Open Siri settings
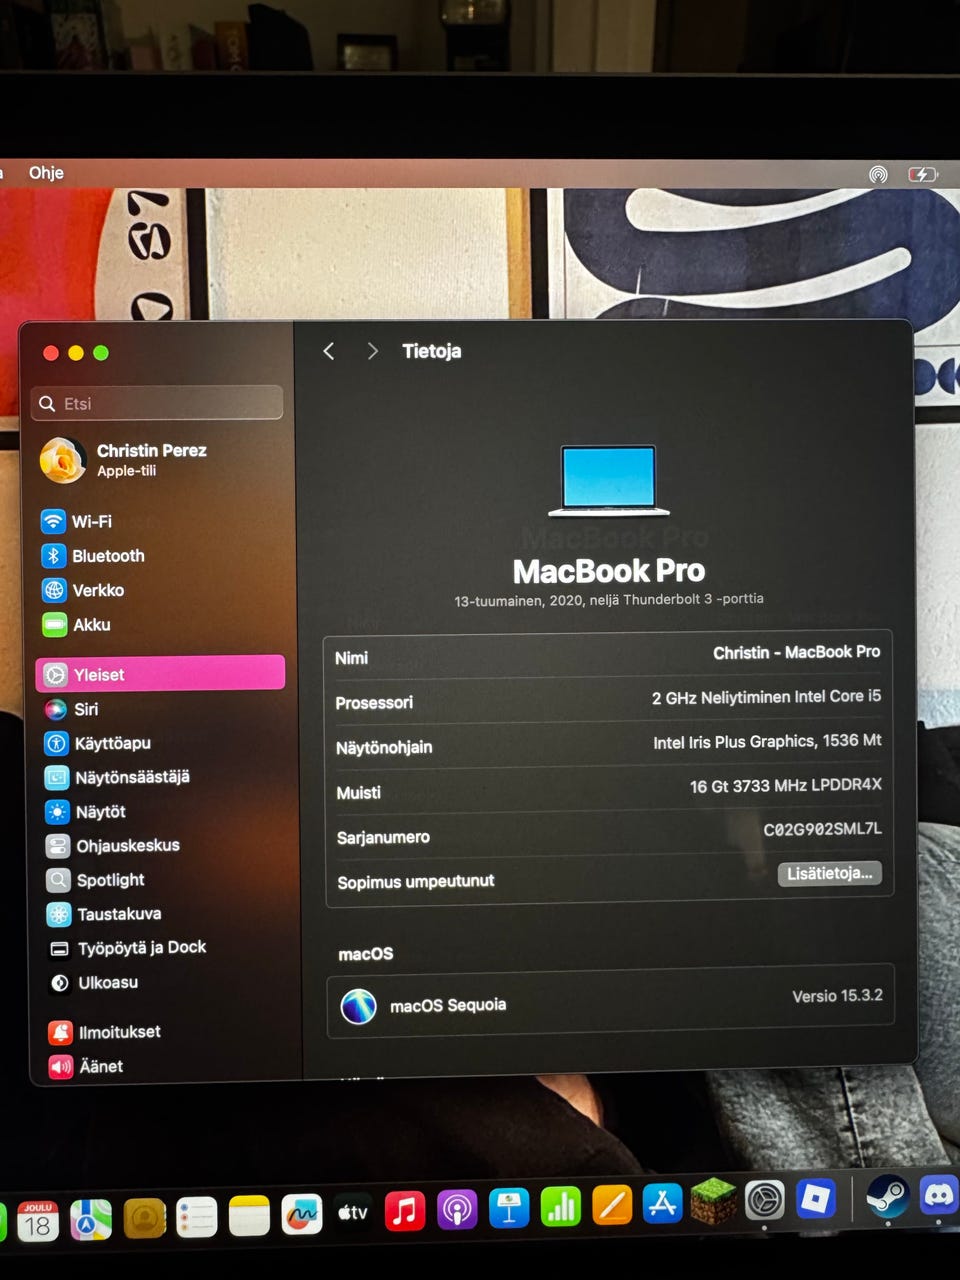The image size is (960, 1280). click(71, 709)
